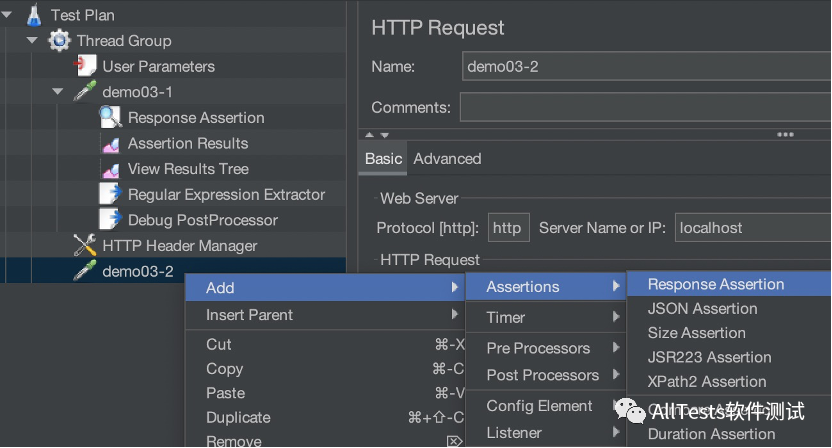Viewport: 832px width, 448px height.
Task: Click the Debug PostProcessor icon
Action: pos(111,220)
